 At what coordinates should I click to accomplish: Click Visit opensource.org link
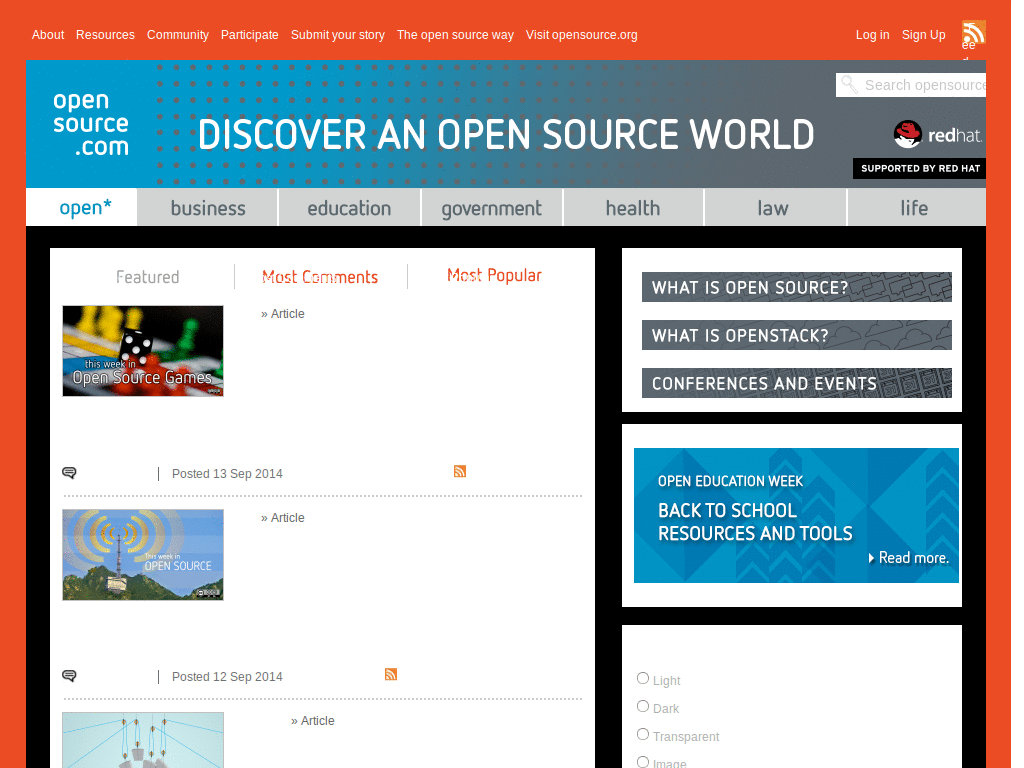581,35
